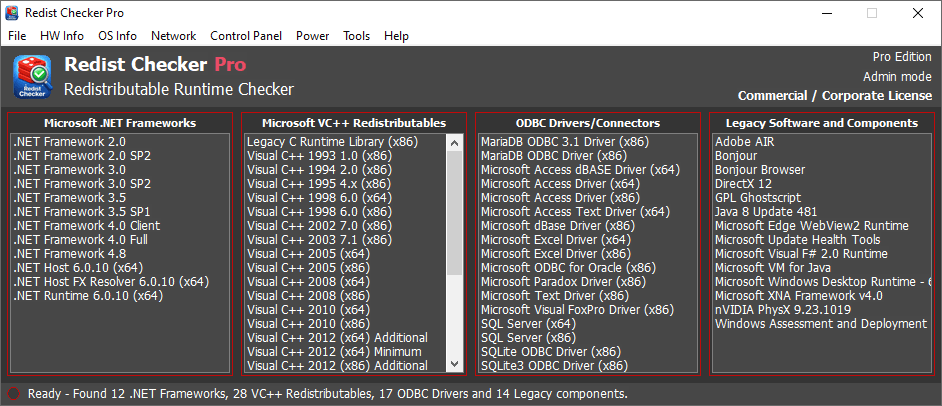
Task: Open the Control Panel menu
Action: tap(246, 36)
